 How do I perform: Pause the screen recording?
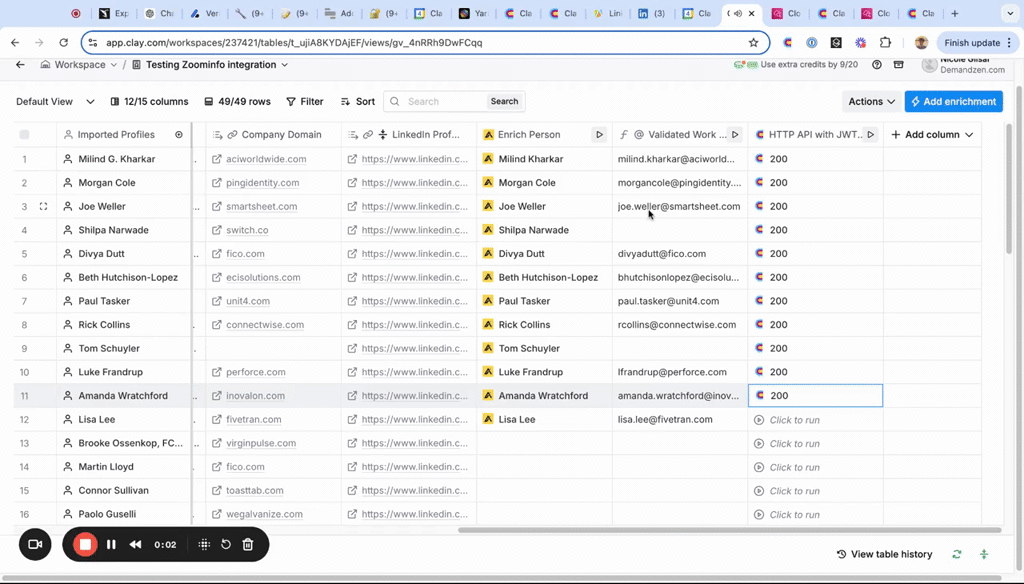[x=111, y=545]
